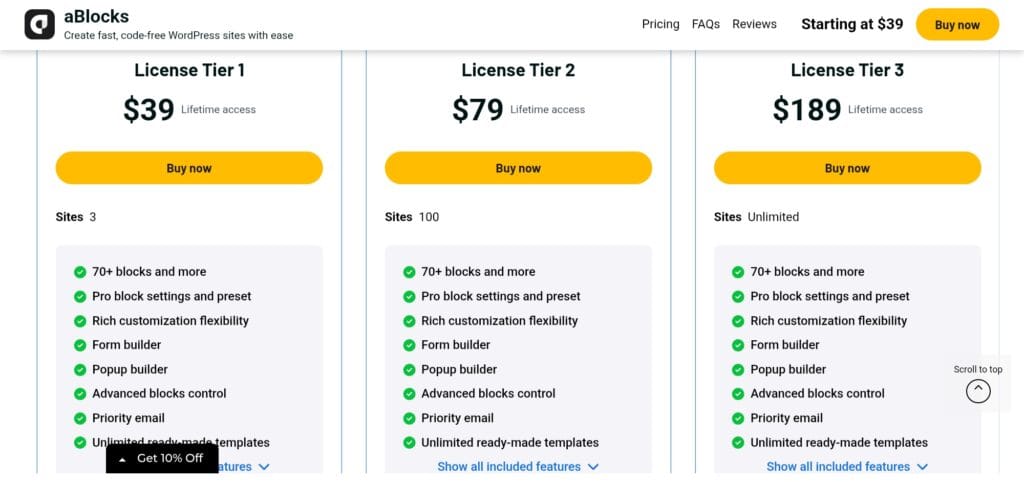The width and height of the screenshot is (1024, 482).
Task: Open the Pricing nav item
Action: click(x=660, y=24)
